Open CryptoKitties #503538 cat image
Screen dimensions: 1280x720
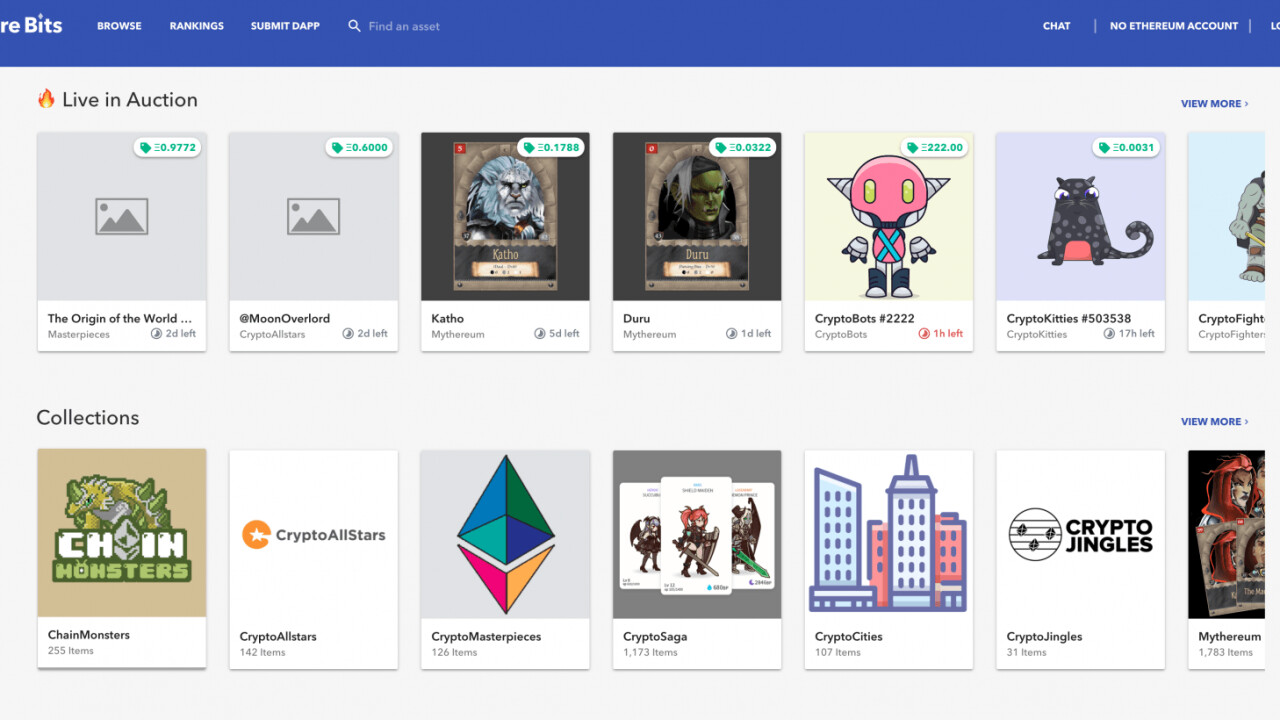[1080, 216]
